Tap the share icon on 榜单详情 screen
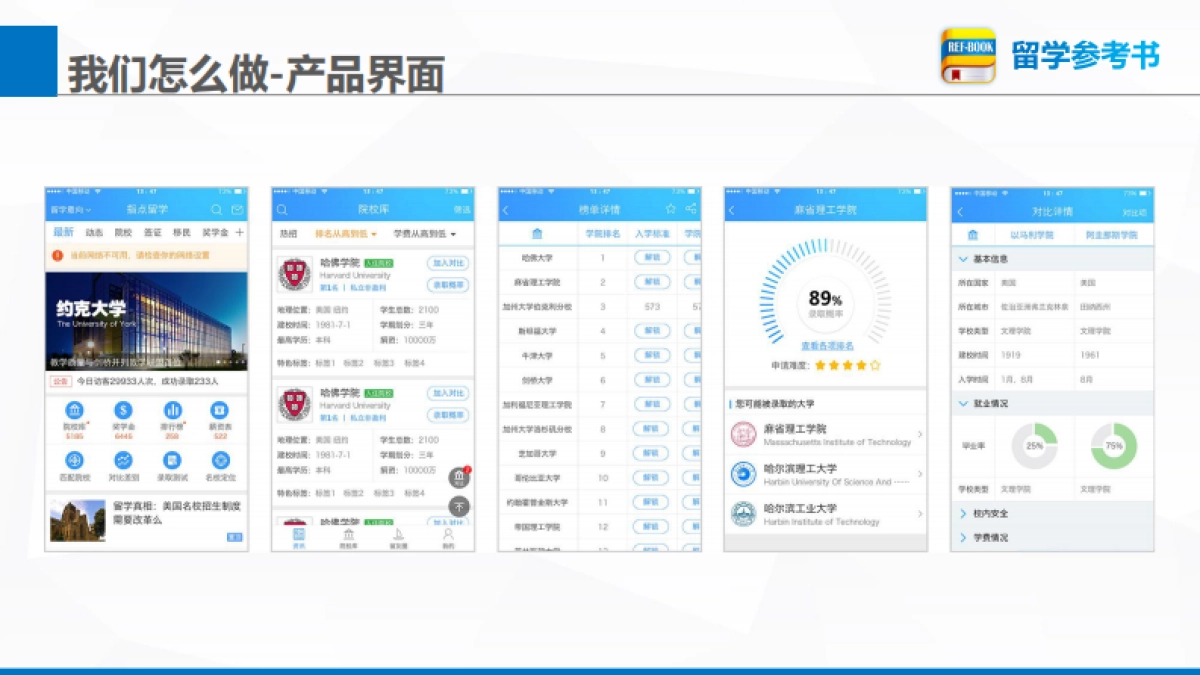Image resolution: width=1200 pixels, height=675 pixels. [x=692, y=210]
